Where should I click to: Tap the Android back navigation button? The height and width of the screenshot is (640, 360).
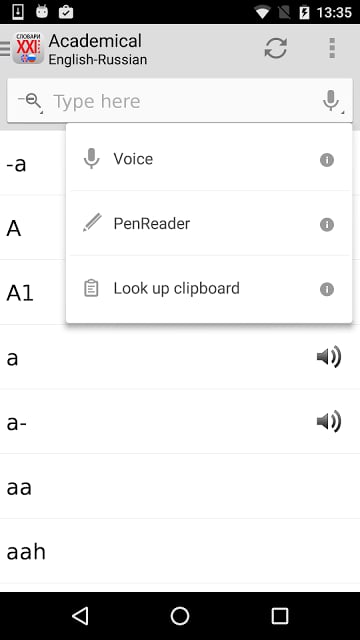tap(80, 616)
